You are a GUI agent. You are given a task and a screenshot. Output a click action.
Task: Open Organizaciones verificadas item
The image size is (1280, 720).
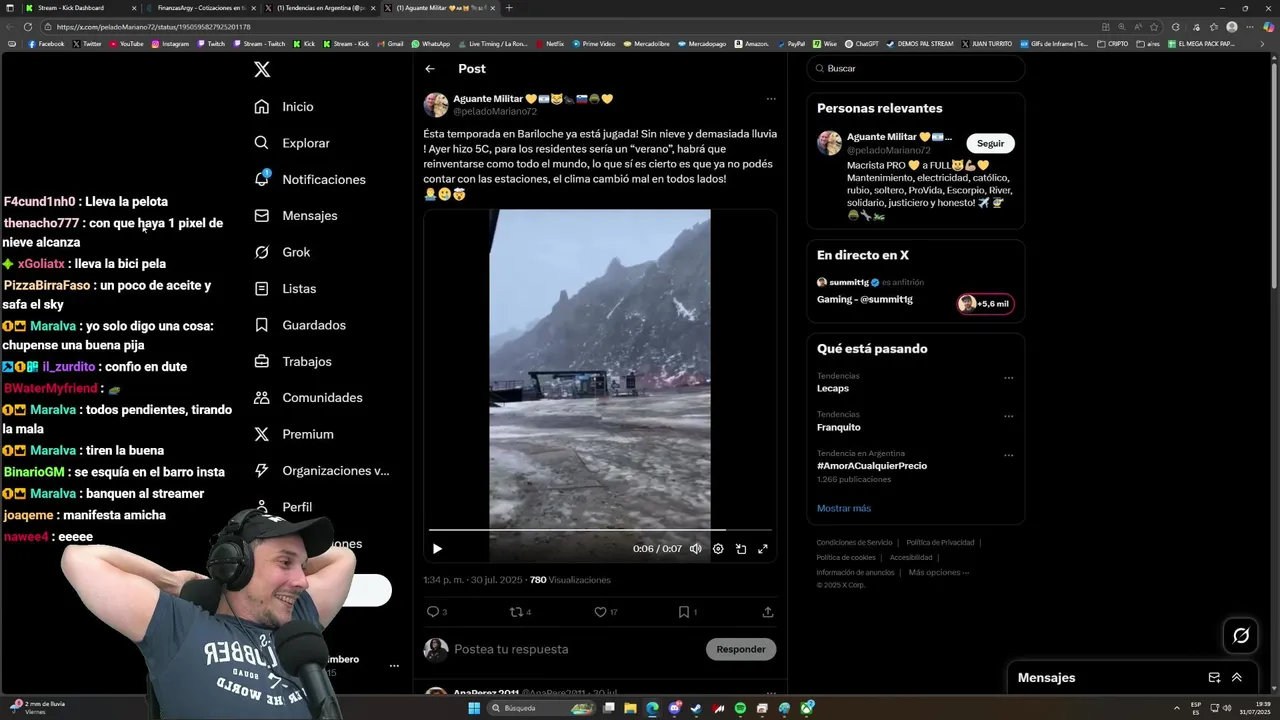322,470
